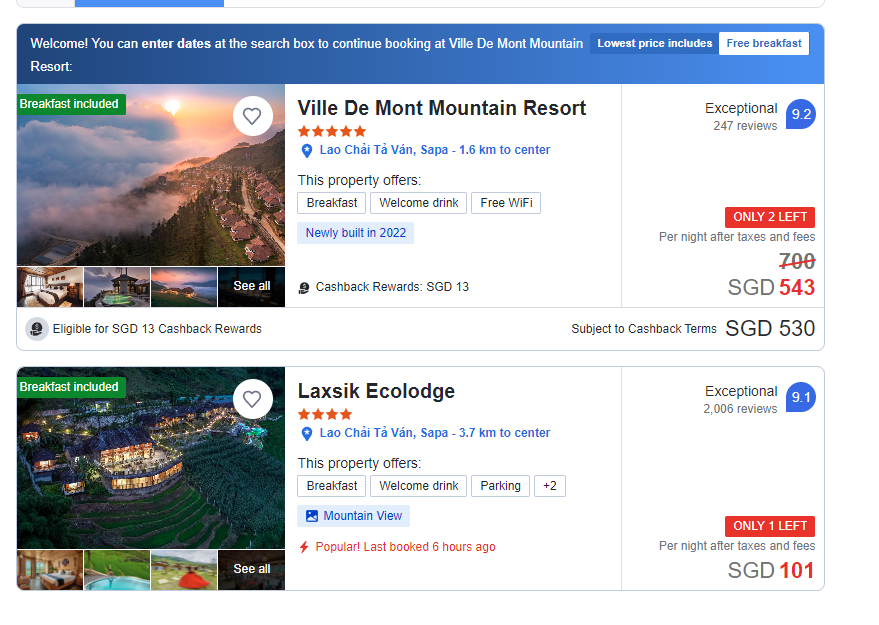The height and width of the screenshot is (625, 879).
Task: Click the Mountain View picture icon
Action: [312, 516]
